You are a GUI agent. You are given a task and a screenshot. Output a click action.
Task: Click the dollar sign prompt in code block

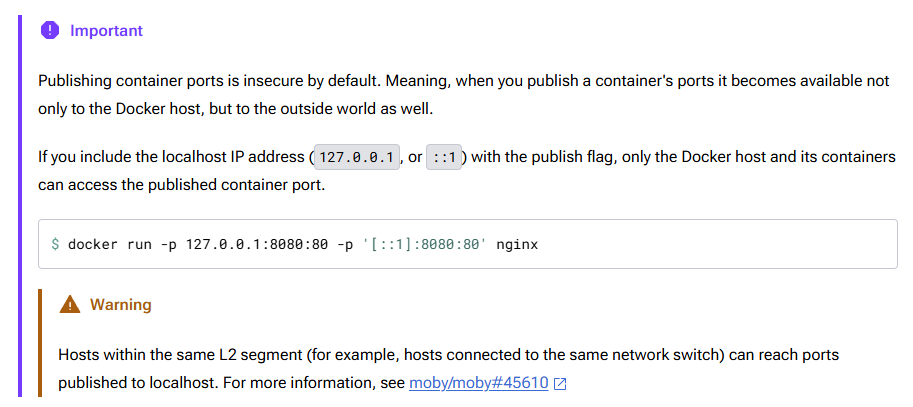[56, 244]
